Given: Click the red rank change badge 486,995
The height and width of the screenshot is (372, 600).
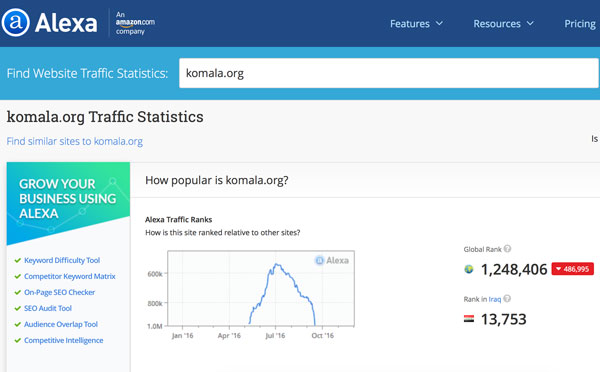Looking at the screenshot, I should (572, 269).
